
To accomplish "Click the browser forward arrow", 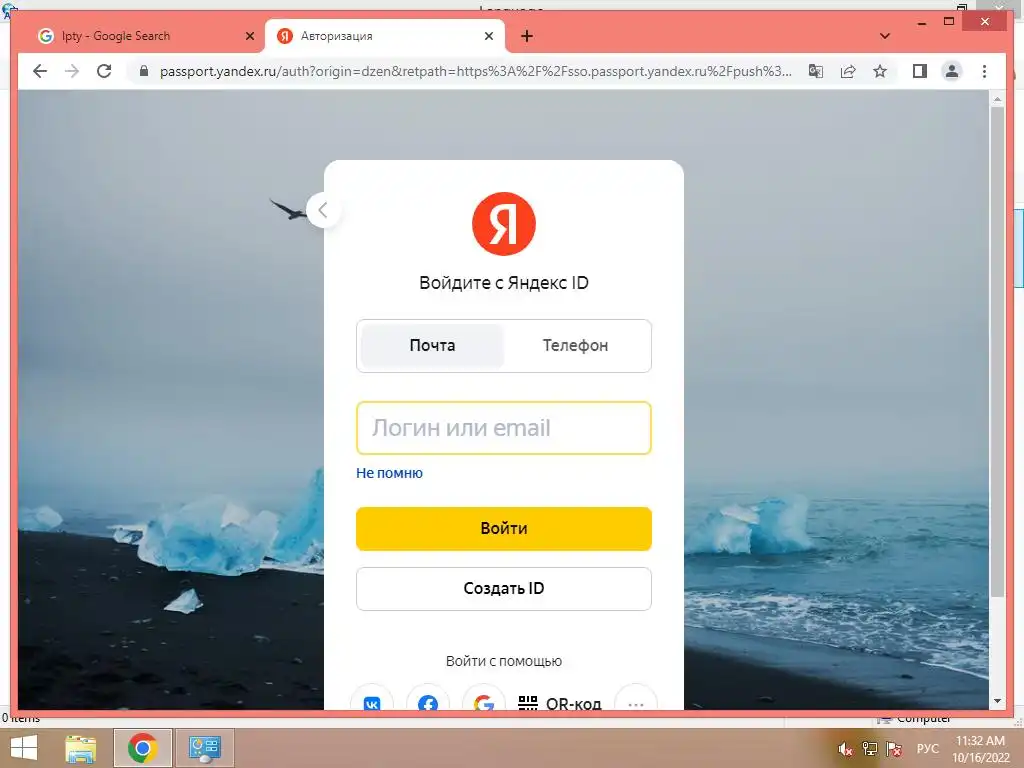I will [72, 71].
